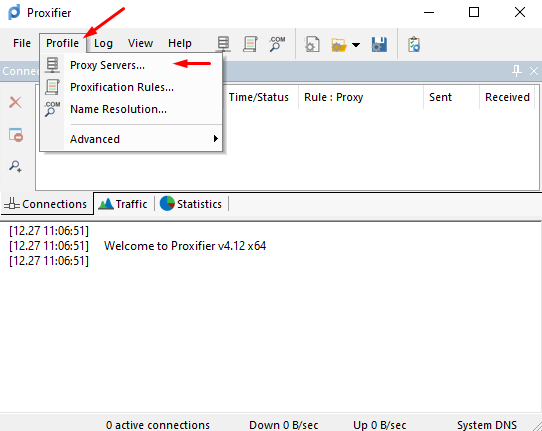Click the Proxification Rules toolbar icon
The width and height of the screenshot is (542, 431).
point(250,44)
